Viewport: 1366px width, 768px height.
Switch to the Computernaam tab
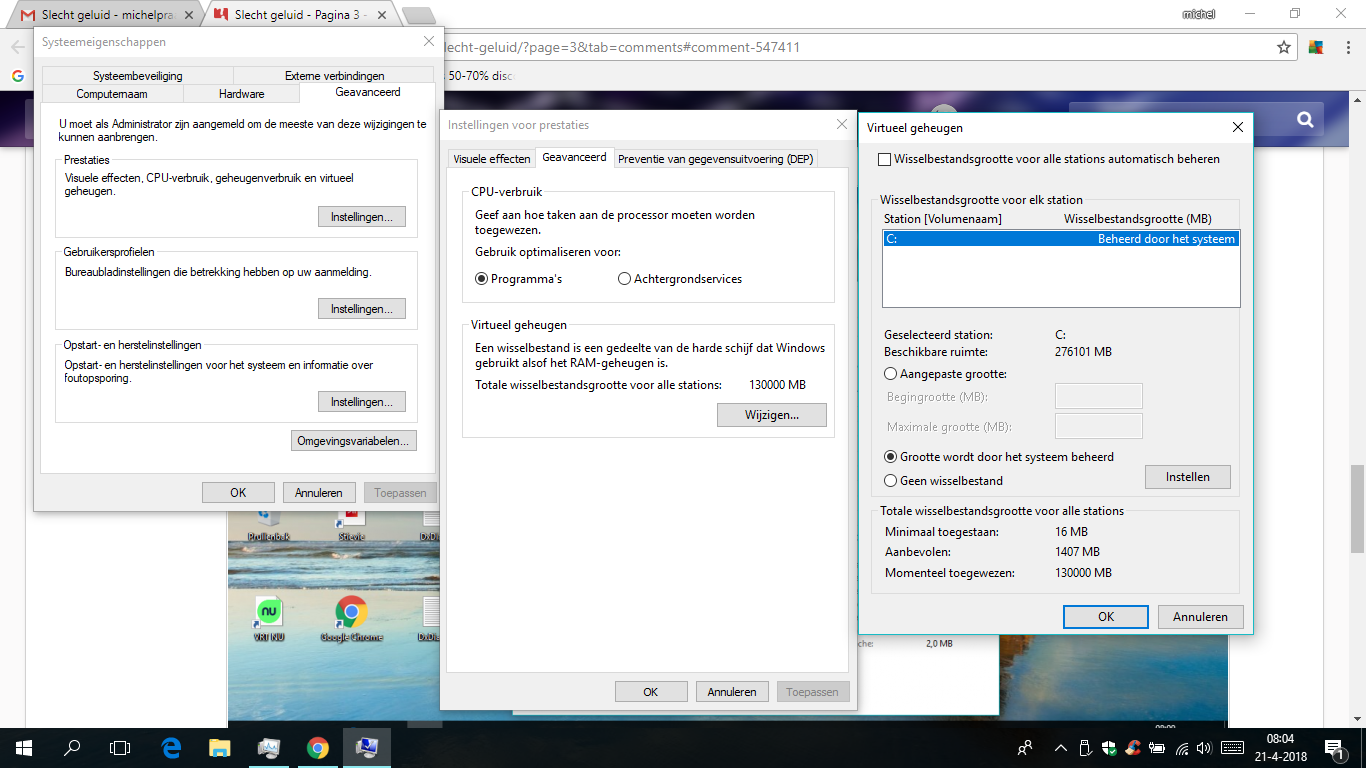[112, 94]
